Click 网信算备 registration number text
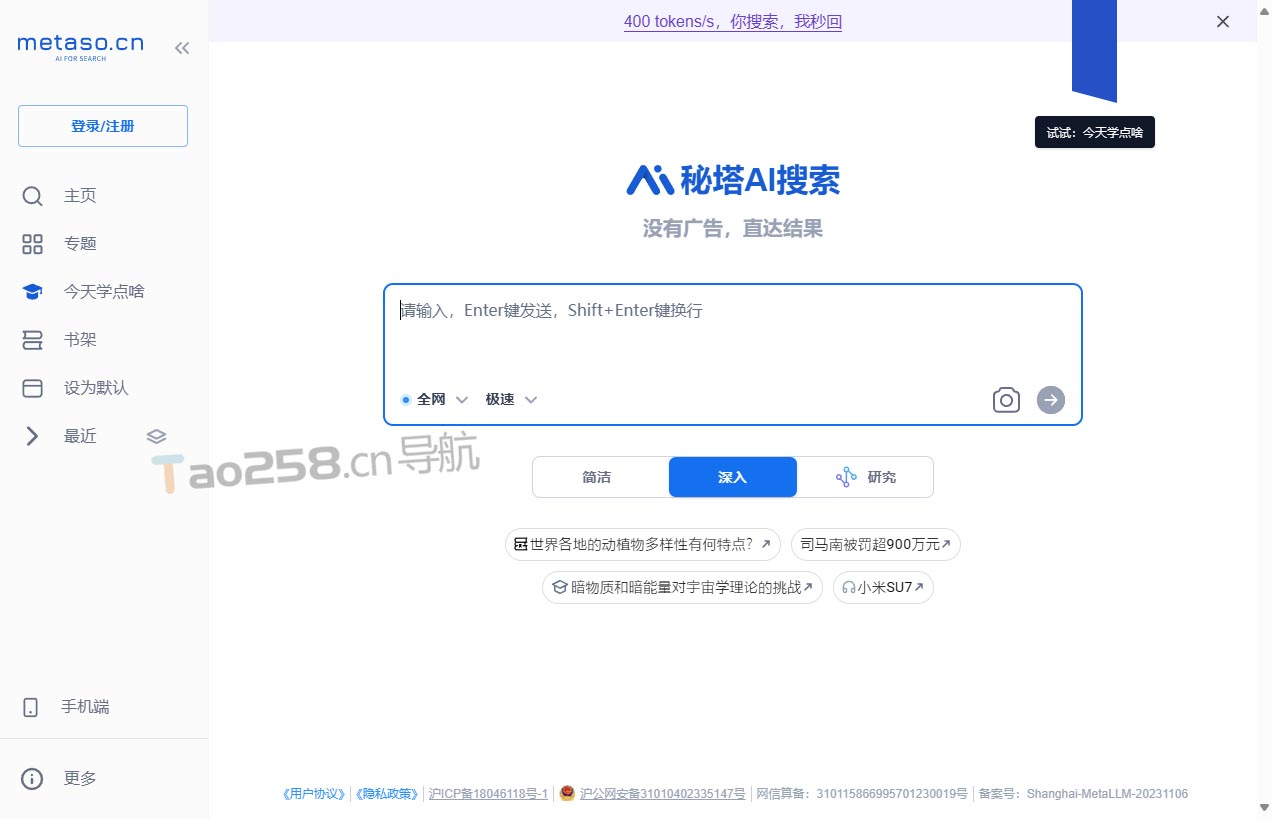The width and height of the screenshot is (1272, 819). 861,794
